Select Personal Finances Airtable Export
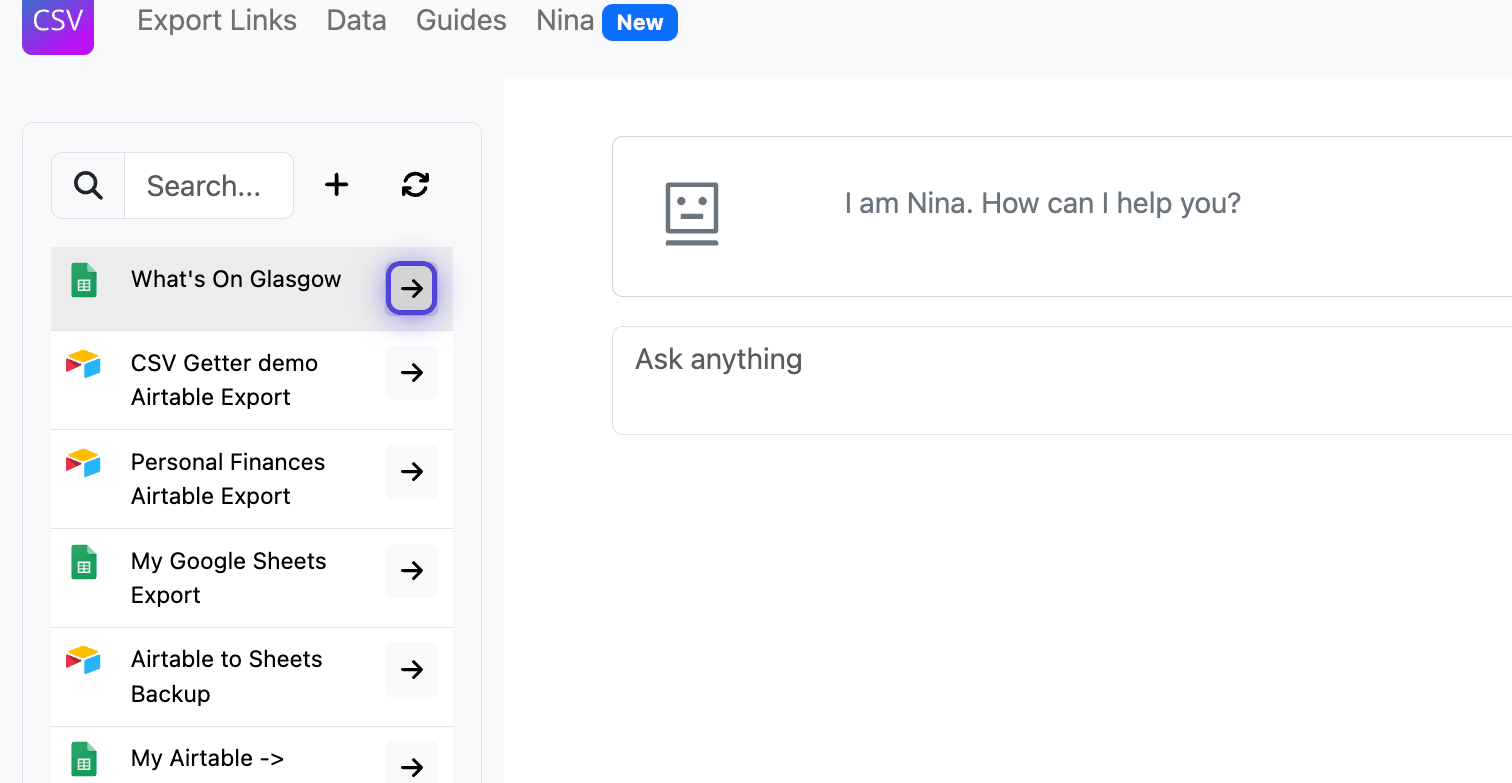This screenshot has width=1512, height=783. point(228,479)
